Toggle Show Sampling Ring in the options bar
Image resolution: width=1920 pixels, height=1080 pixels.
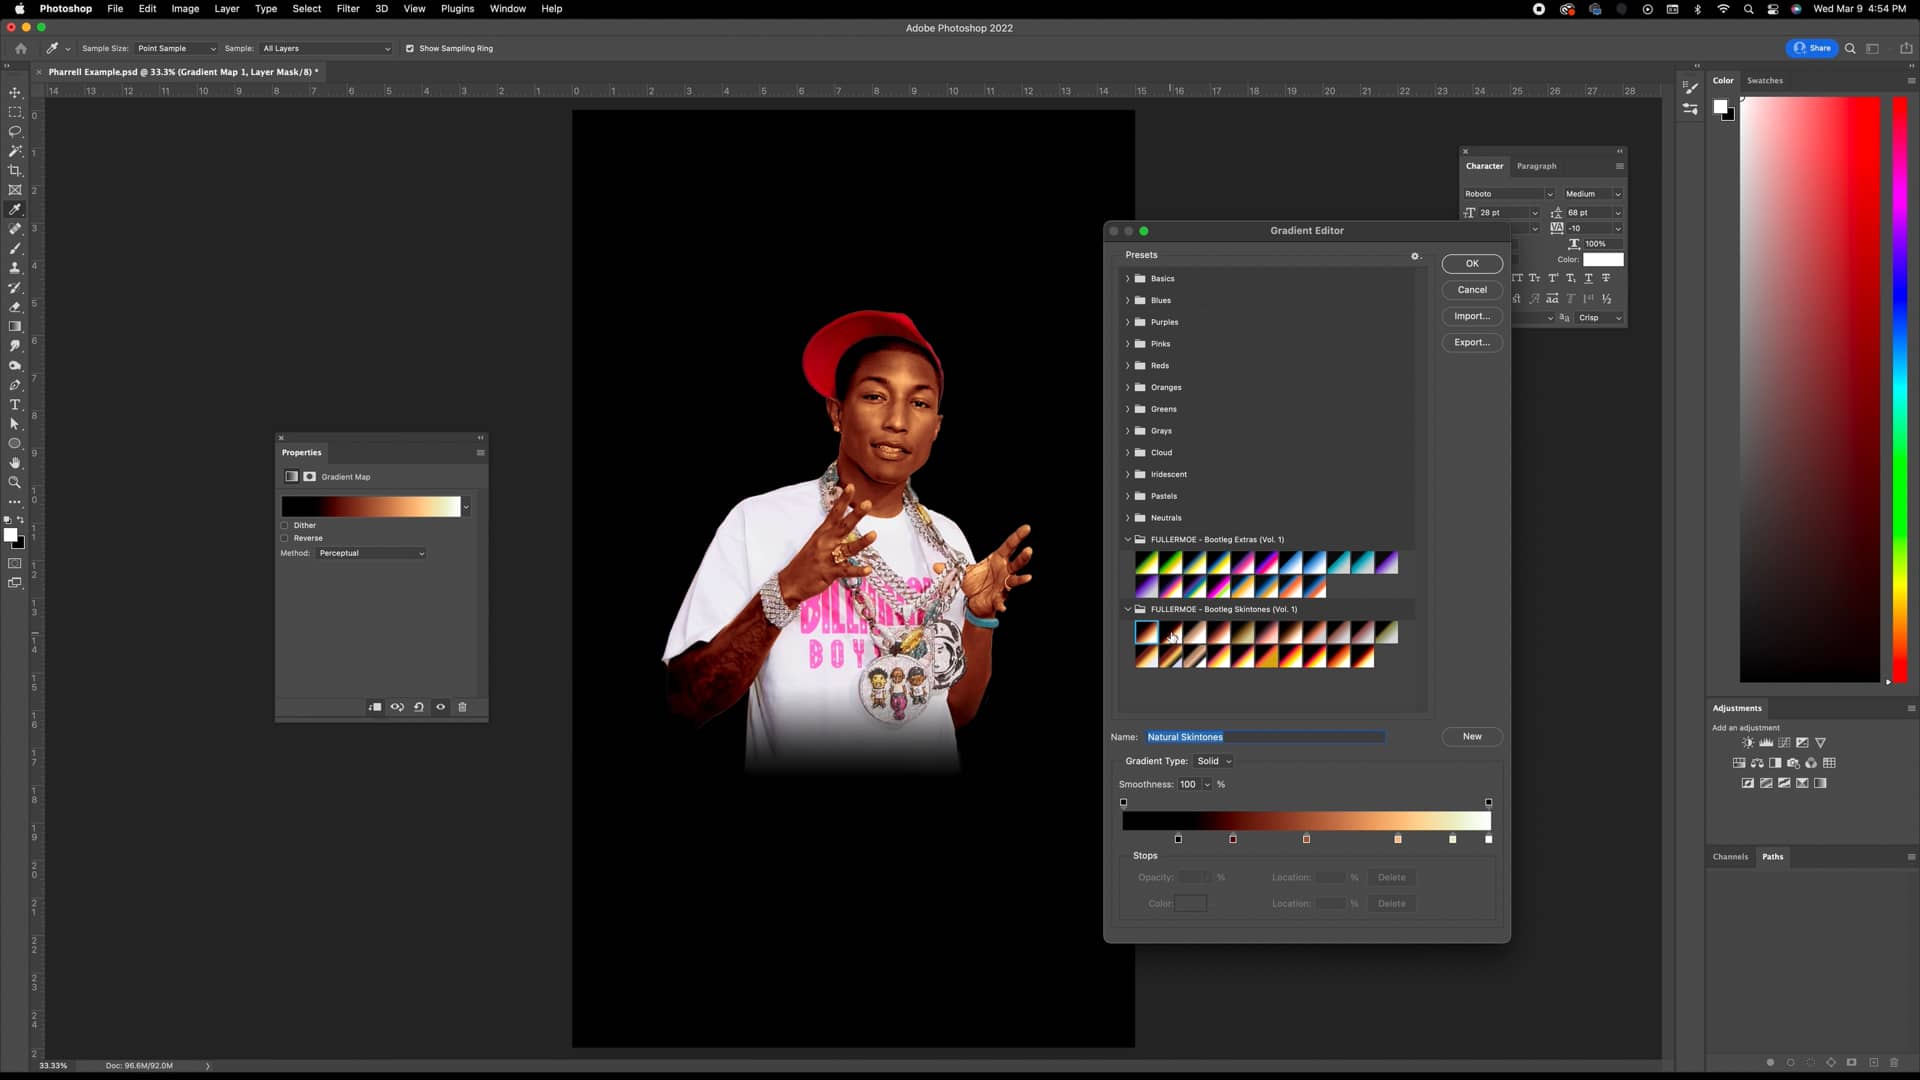point(410,47)
